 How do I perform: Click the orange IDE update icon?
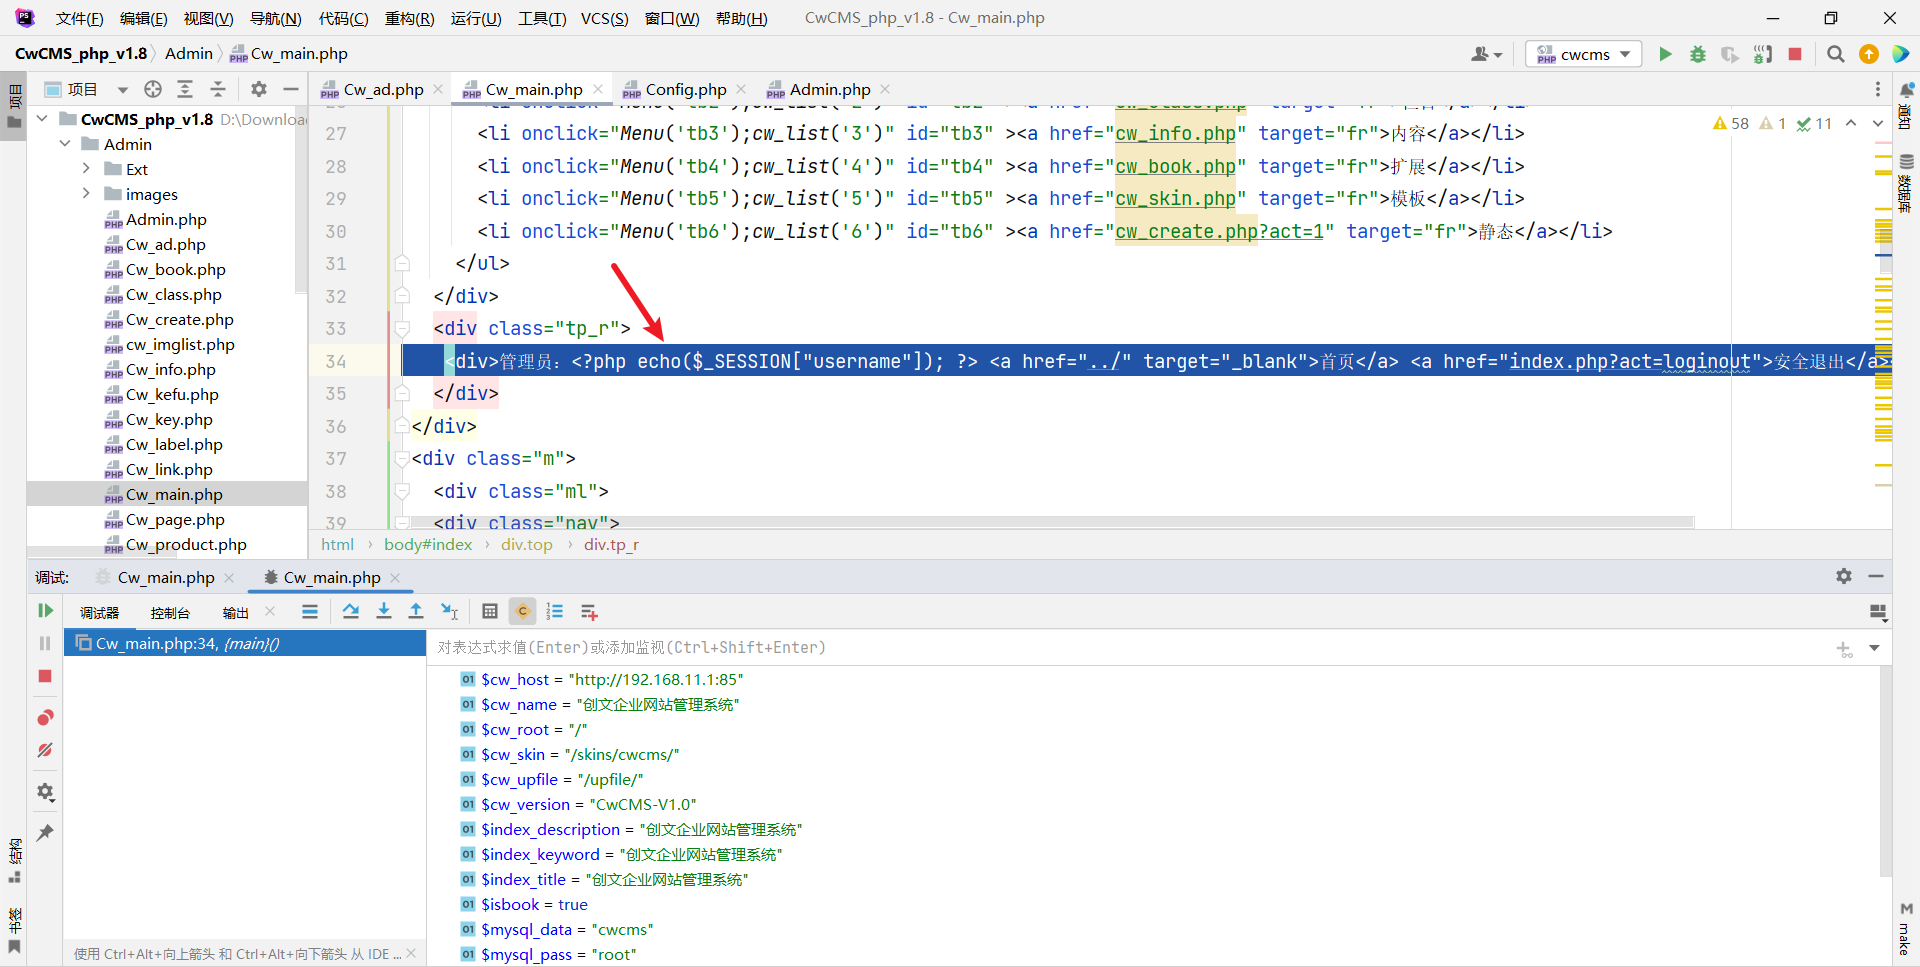point(1868,54)
